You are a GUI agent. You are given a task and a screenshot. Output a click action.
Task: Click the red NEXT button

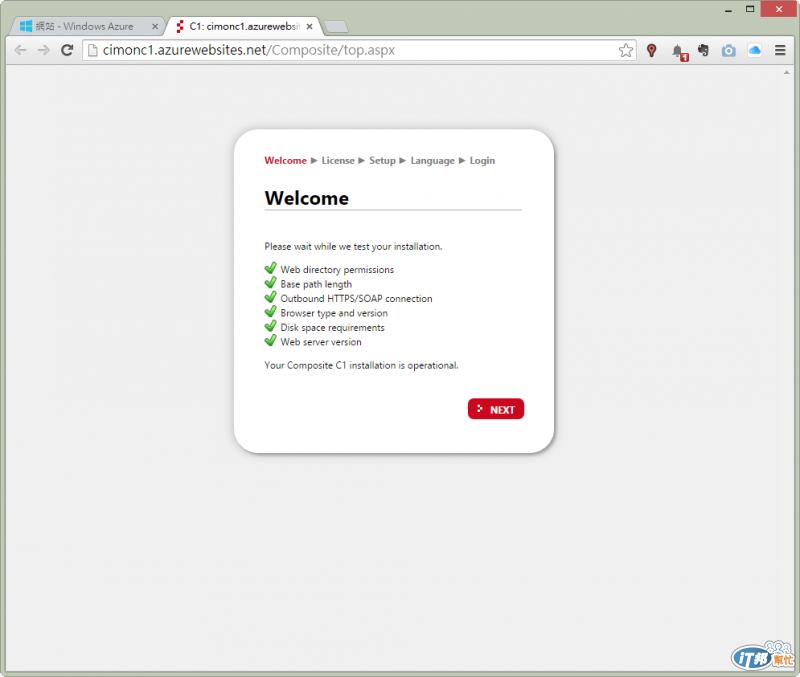tap(495, 409)
